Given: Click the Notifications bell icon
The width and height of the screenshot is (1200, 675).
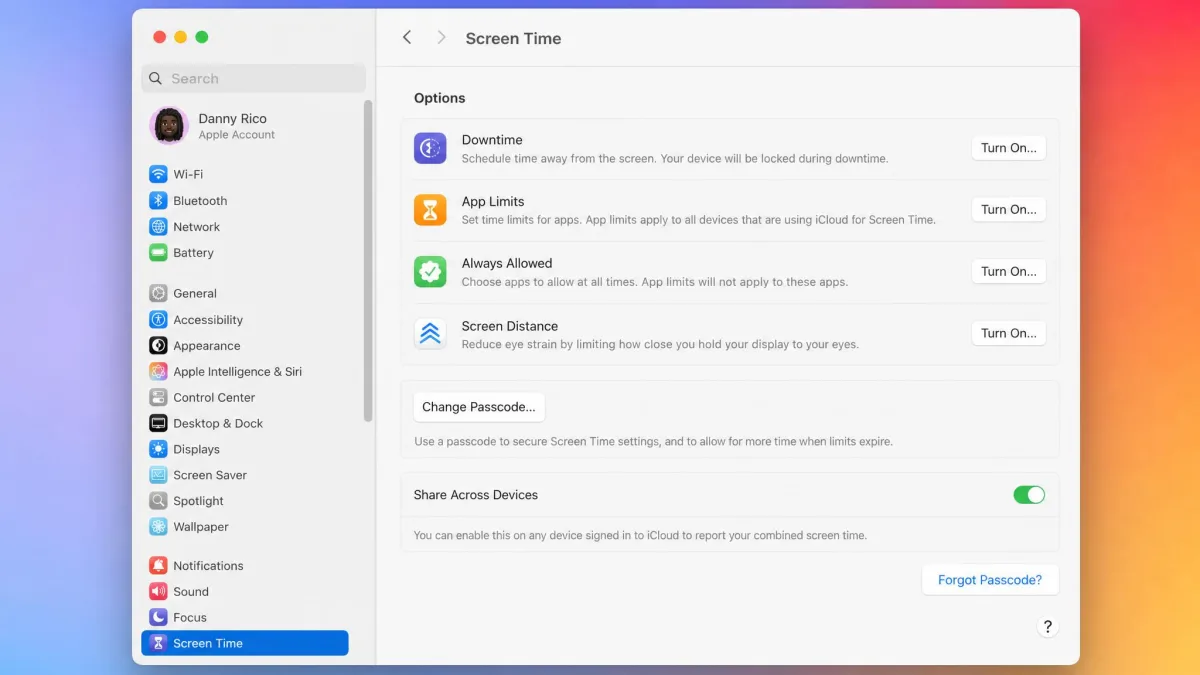Looking at the screenshot, I should pos(158,565).
